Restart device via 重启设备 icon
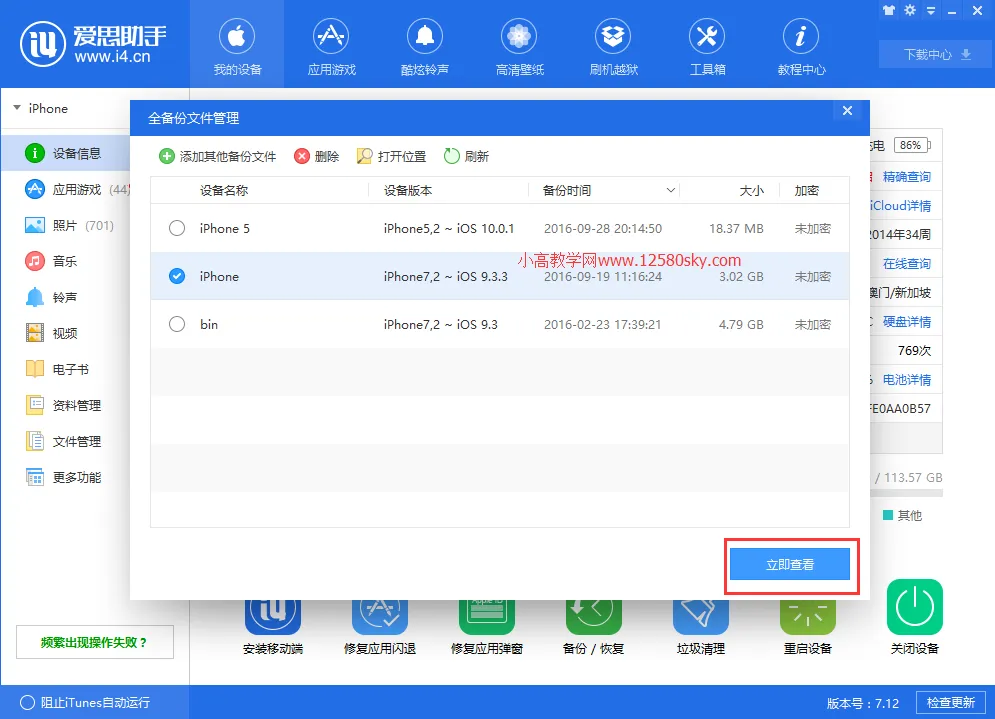The image size is (995, 719). [807, 618]
